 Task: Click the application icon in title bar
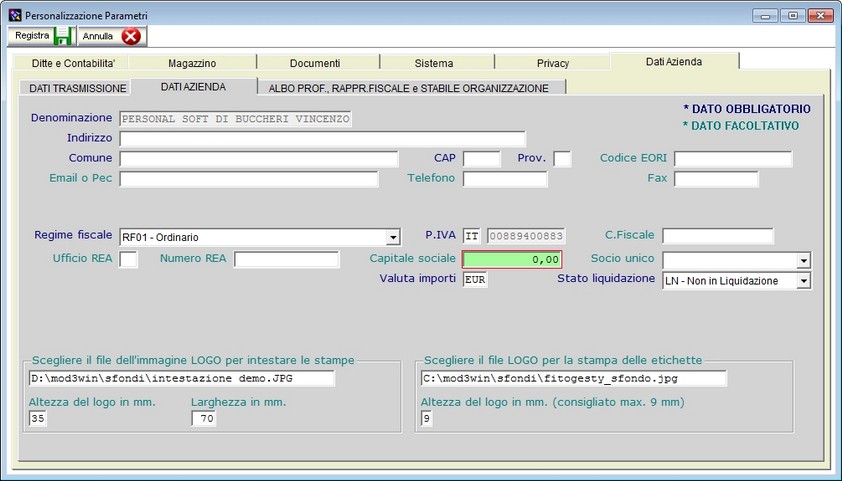16,15
